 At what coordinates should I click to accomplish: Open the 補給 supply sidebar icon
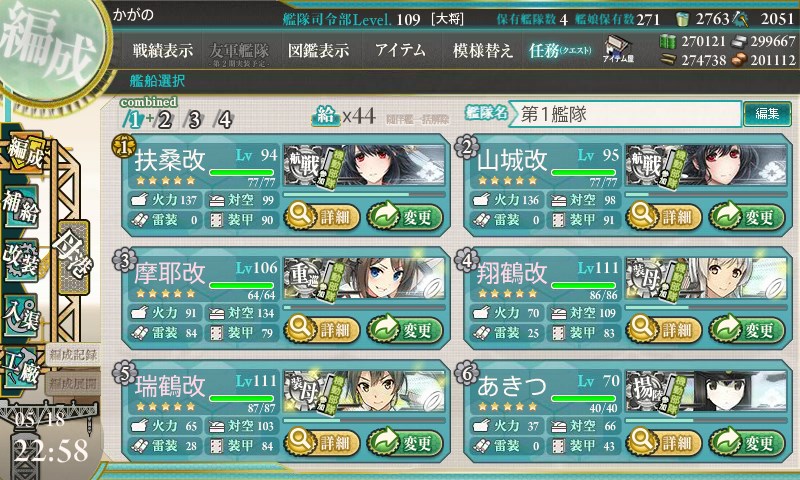coord(21,207)
